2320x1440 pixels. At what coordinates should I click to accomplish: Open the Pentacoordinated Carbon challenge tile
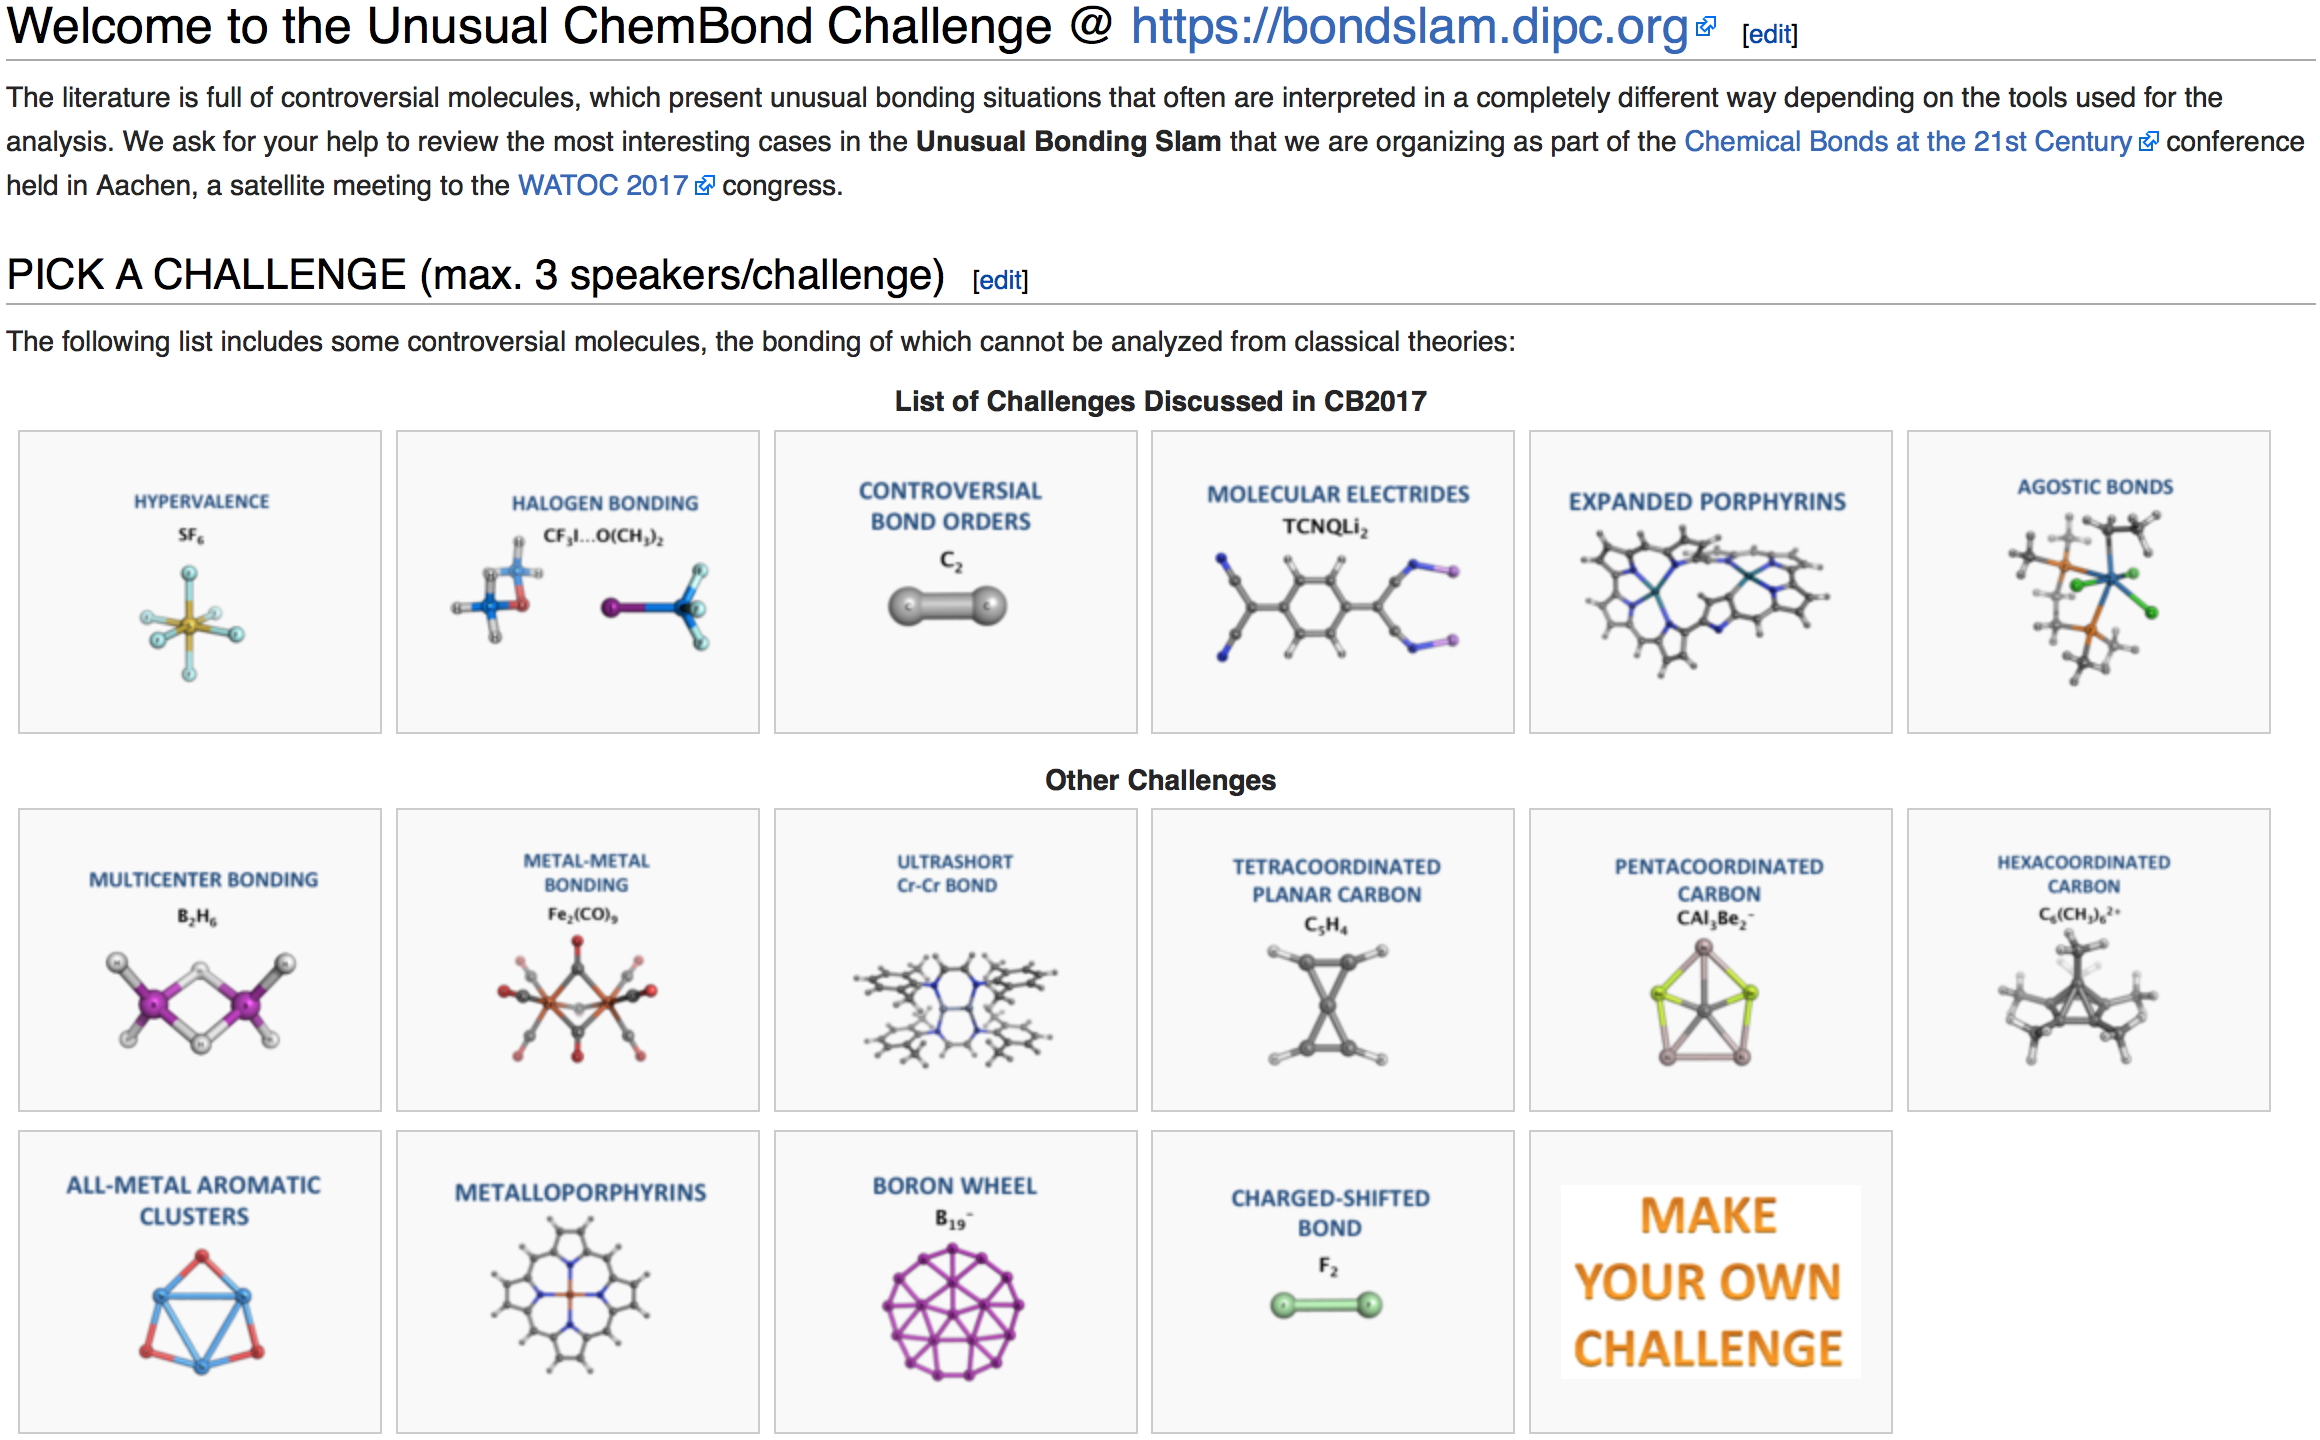point(1710,960)
